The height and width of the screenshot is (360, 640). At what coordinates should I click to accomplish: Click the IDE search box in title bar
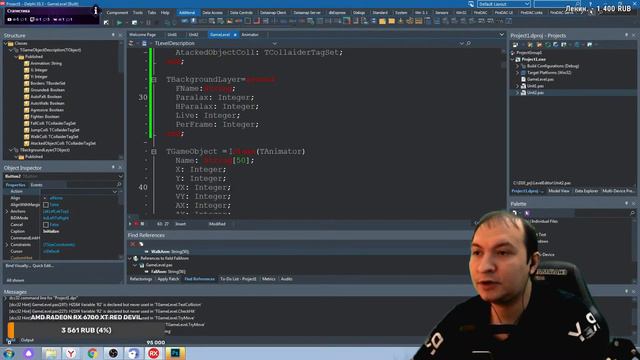pyautogui.click(x=557, y=4)
